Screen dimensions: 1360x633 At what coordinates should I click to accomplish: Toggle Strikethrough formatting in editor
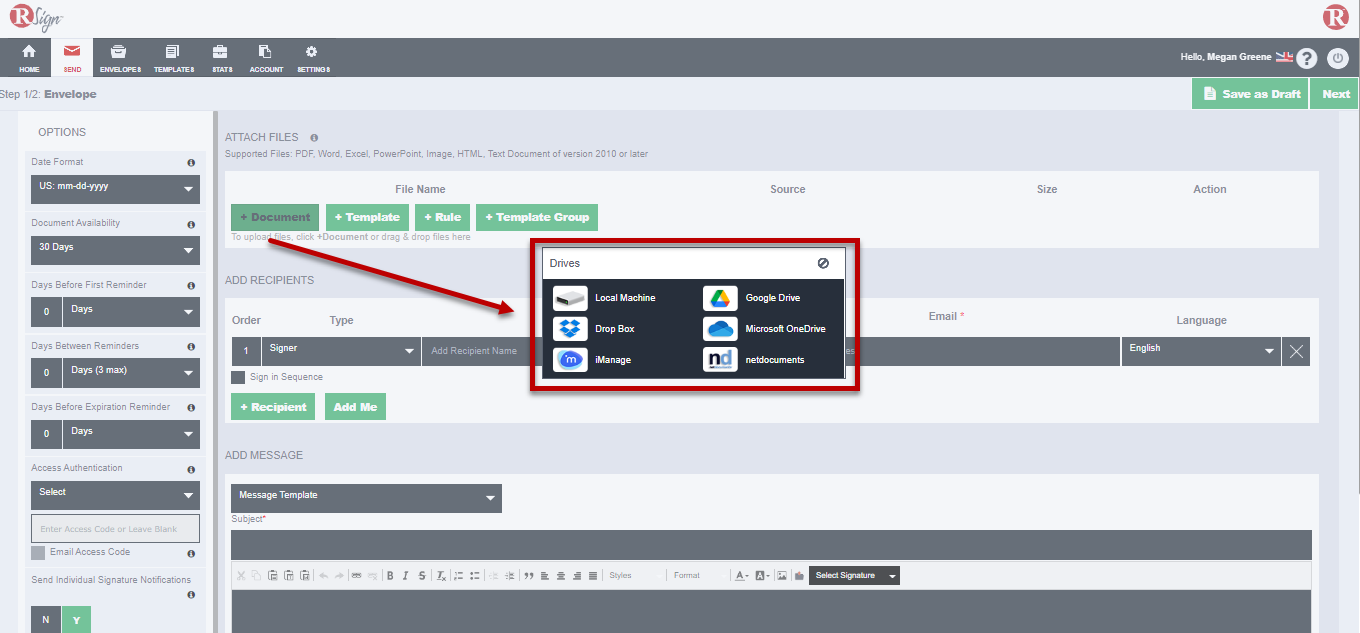pyautogui.click(x=422, y=575)
